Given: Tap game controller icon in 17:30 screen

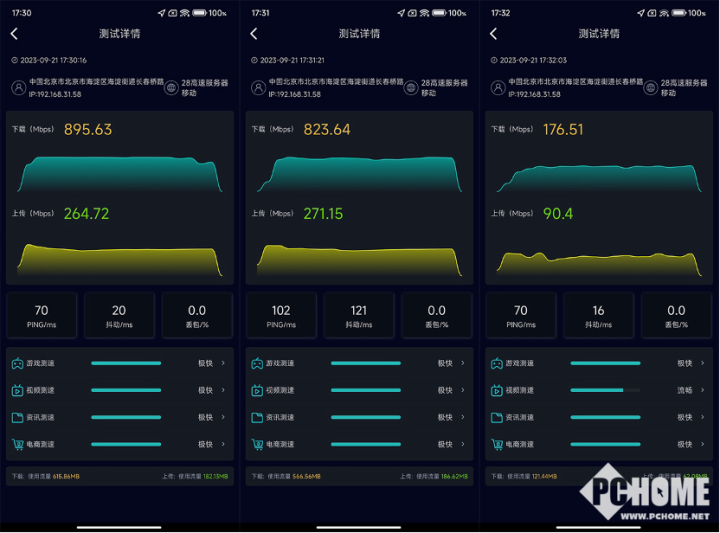Looking at the screenshot, I should 17,364.
